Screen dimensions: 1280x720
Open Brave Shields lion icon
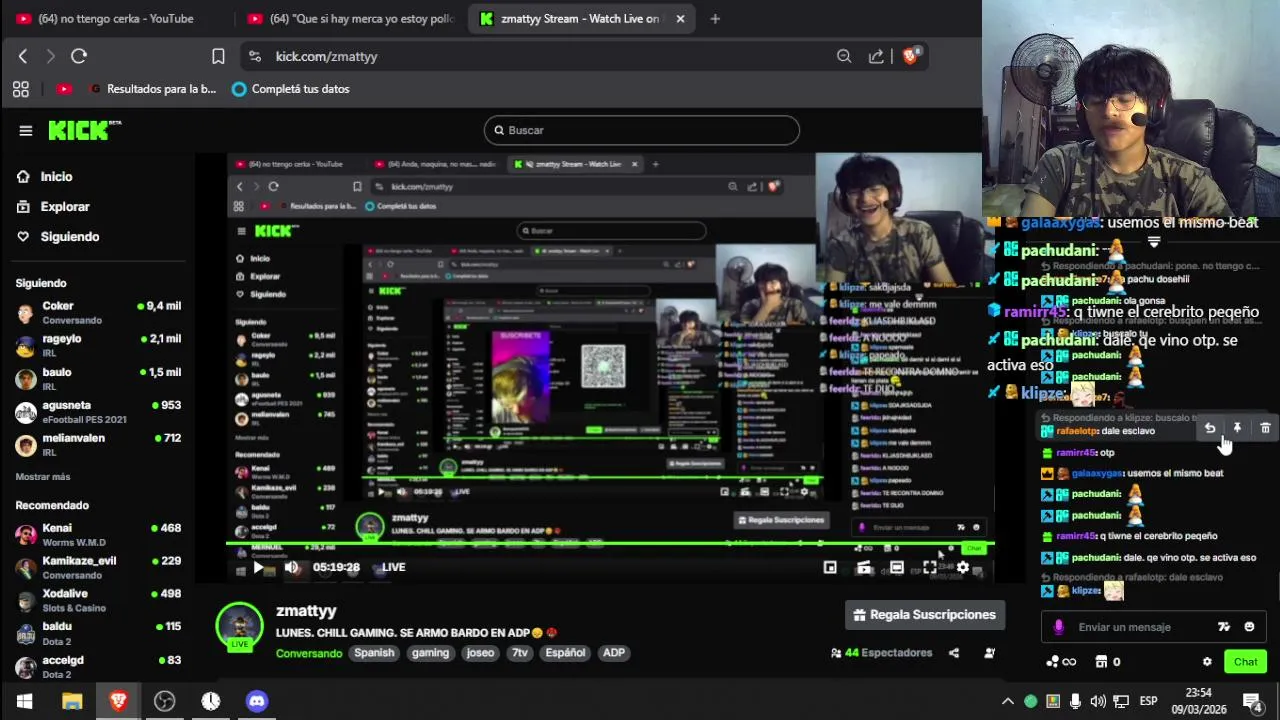point(910,56)
